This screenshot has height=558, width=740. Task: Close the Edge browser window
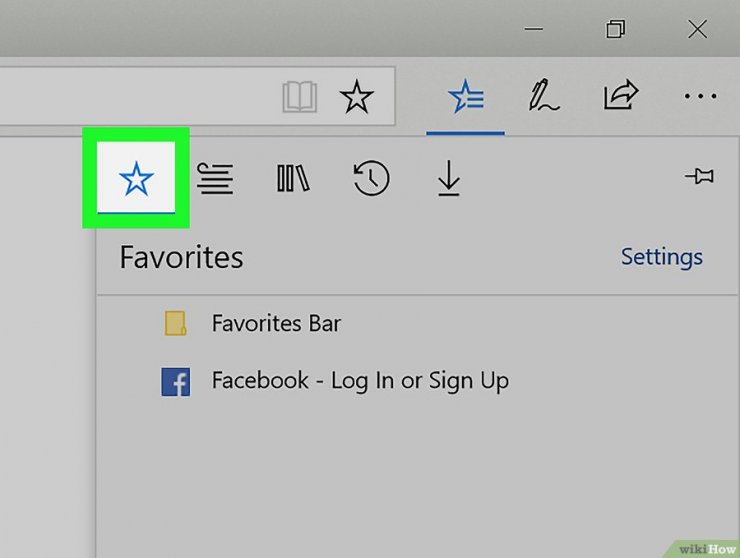click(x=697, y=30)
